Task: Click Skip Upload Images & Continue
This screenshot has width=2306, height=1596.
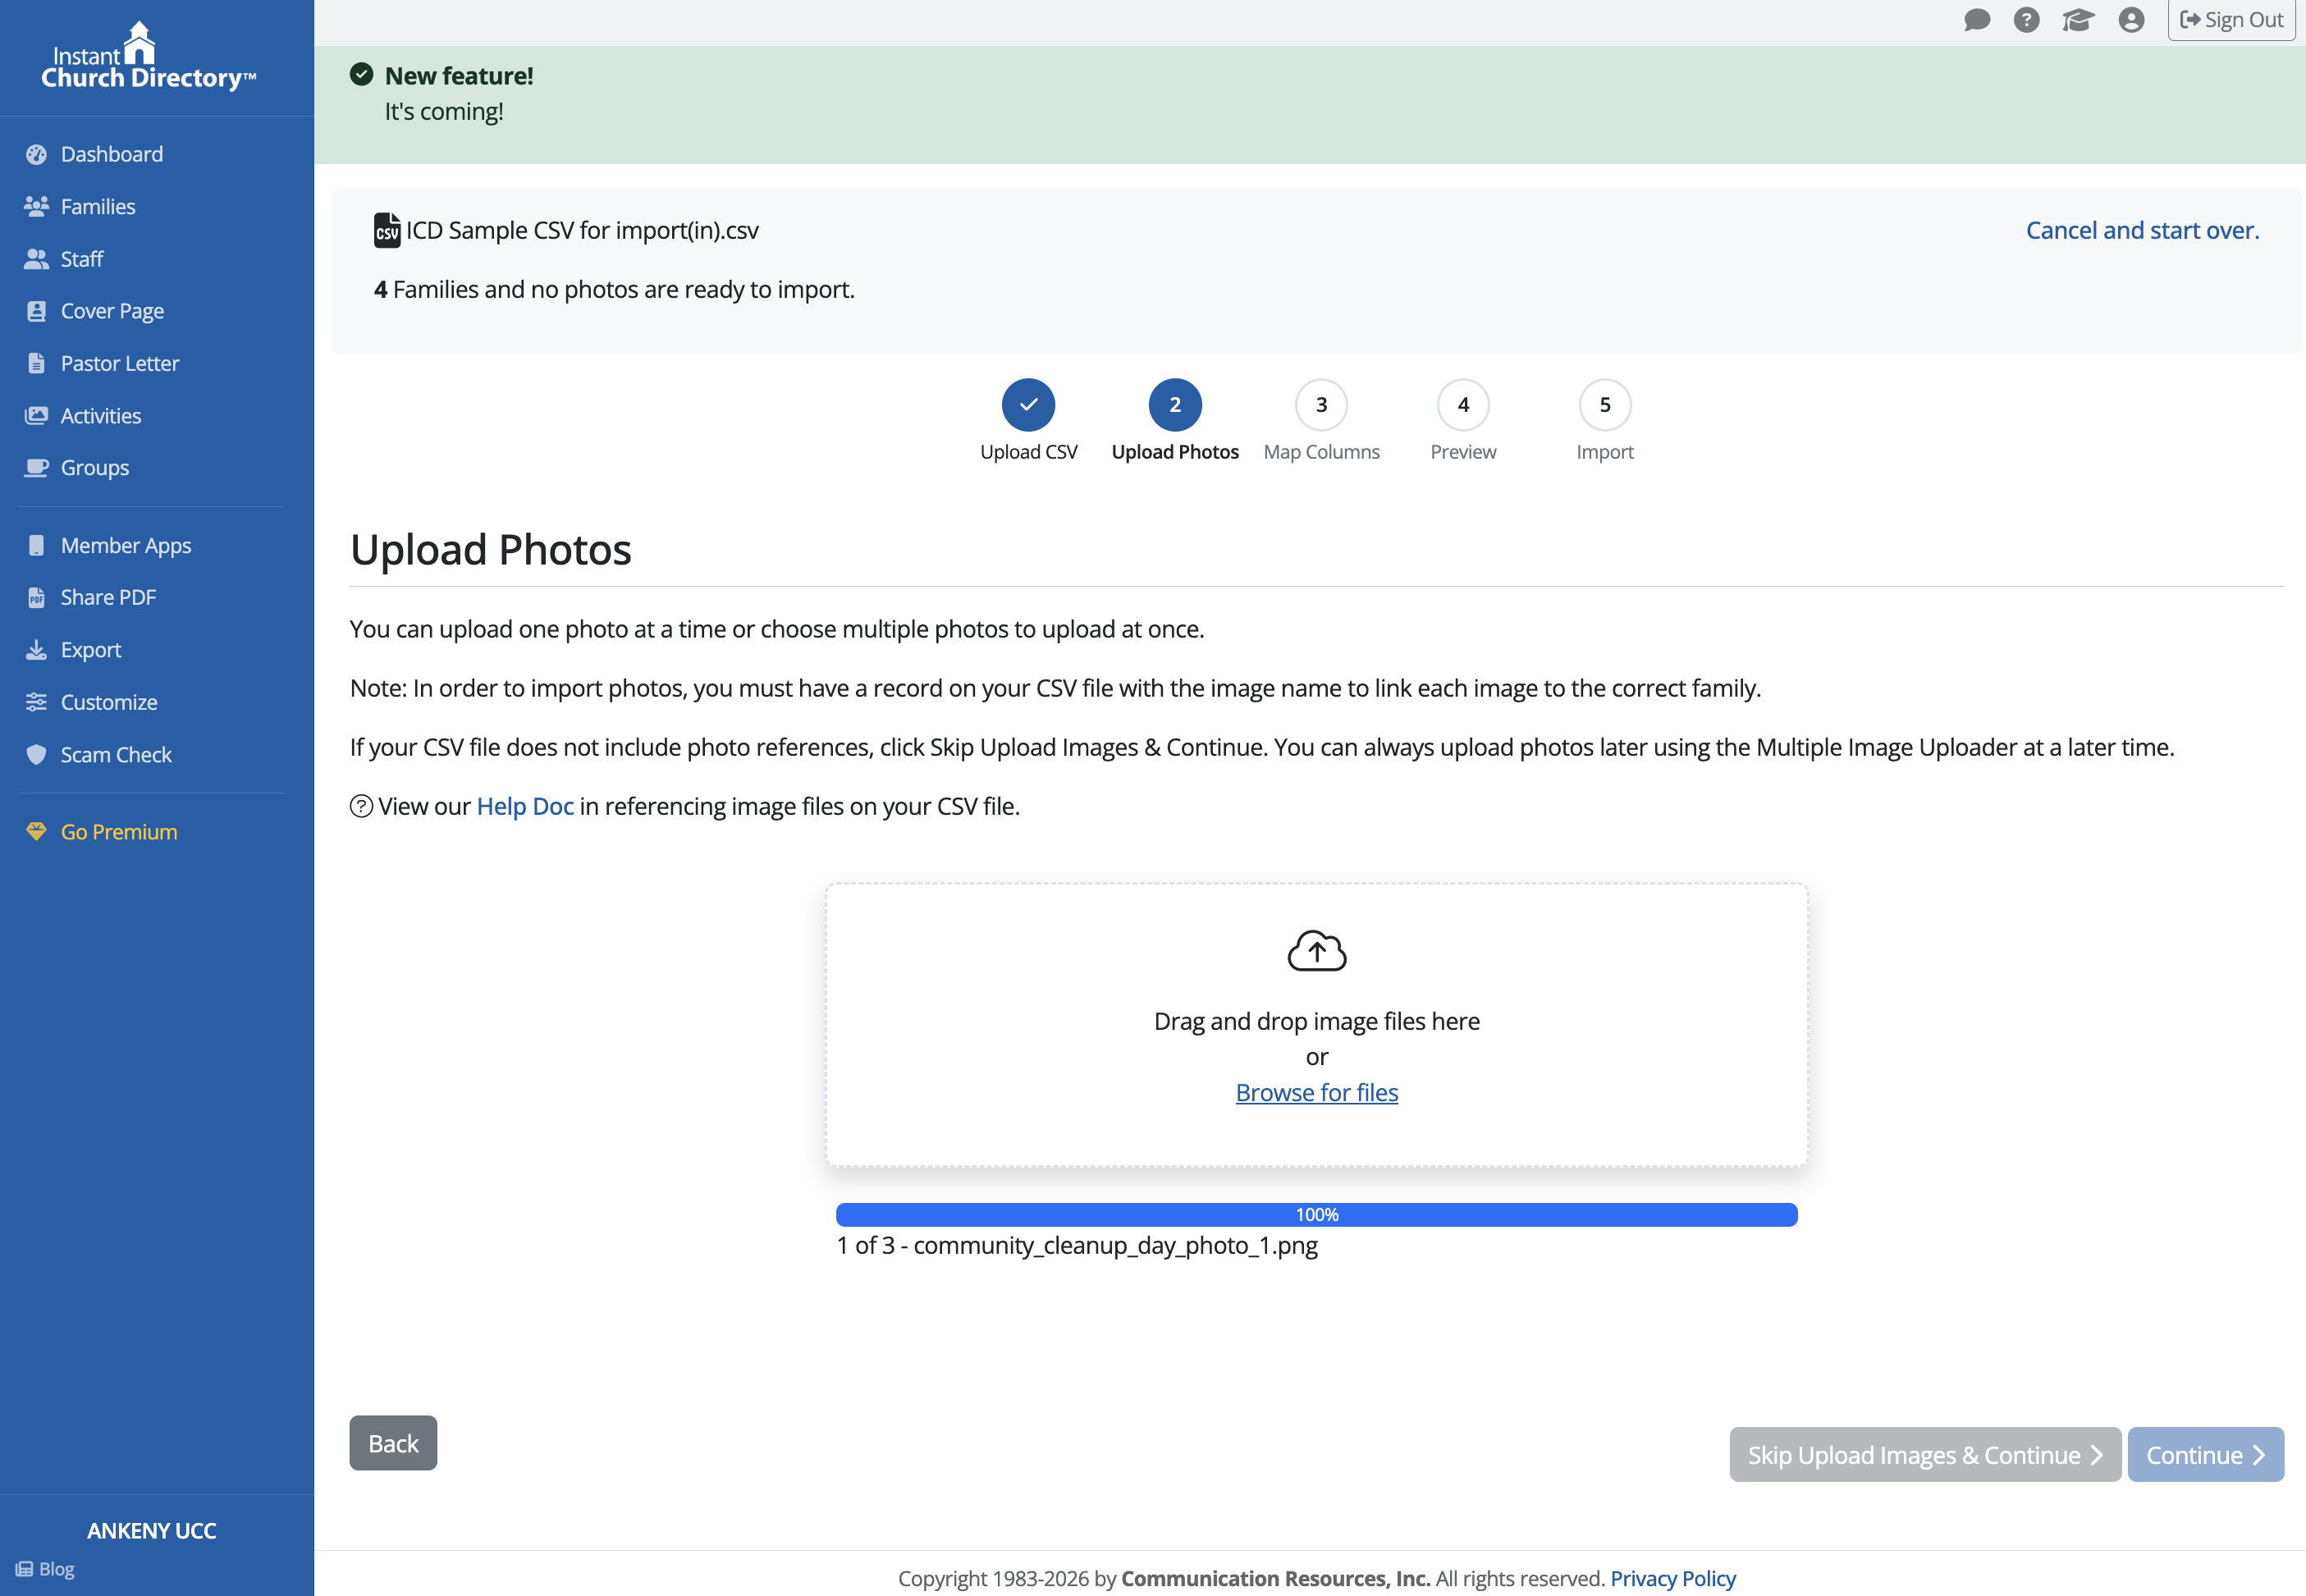Action: pos(1924,1455)
